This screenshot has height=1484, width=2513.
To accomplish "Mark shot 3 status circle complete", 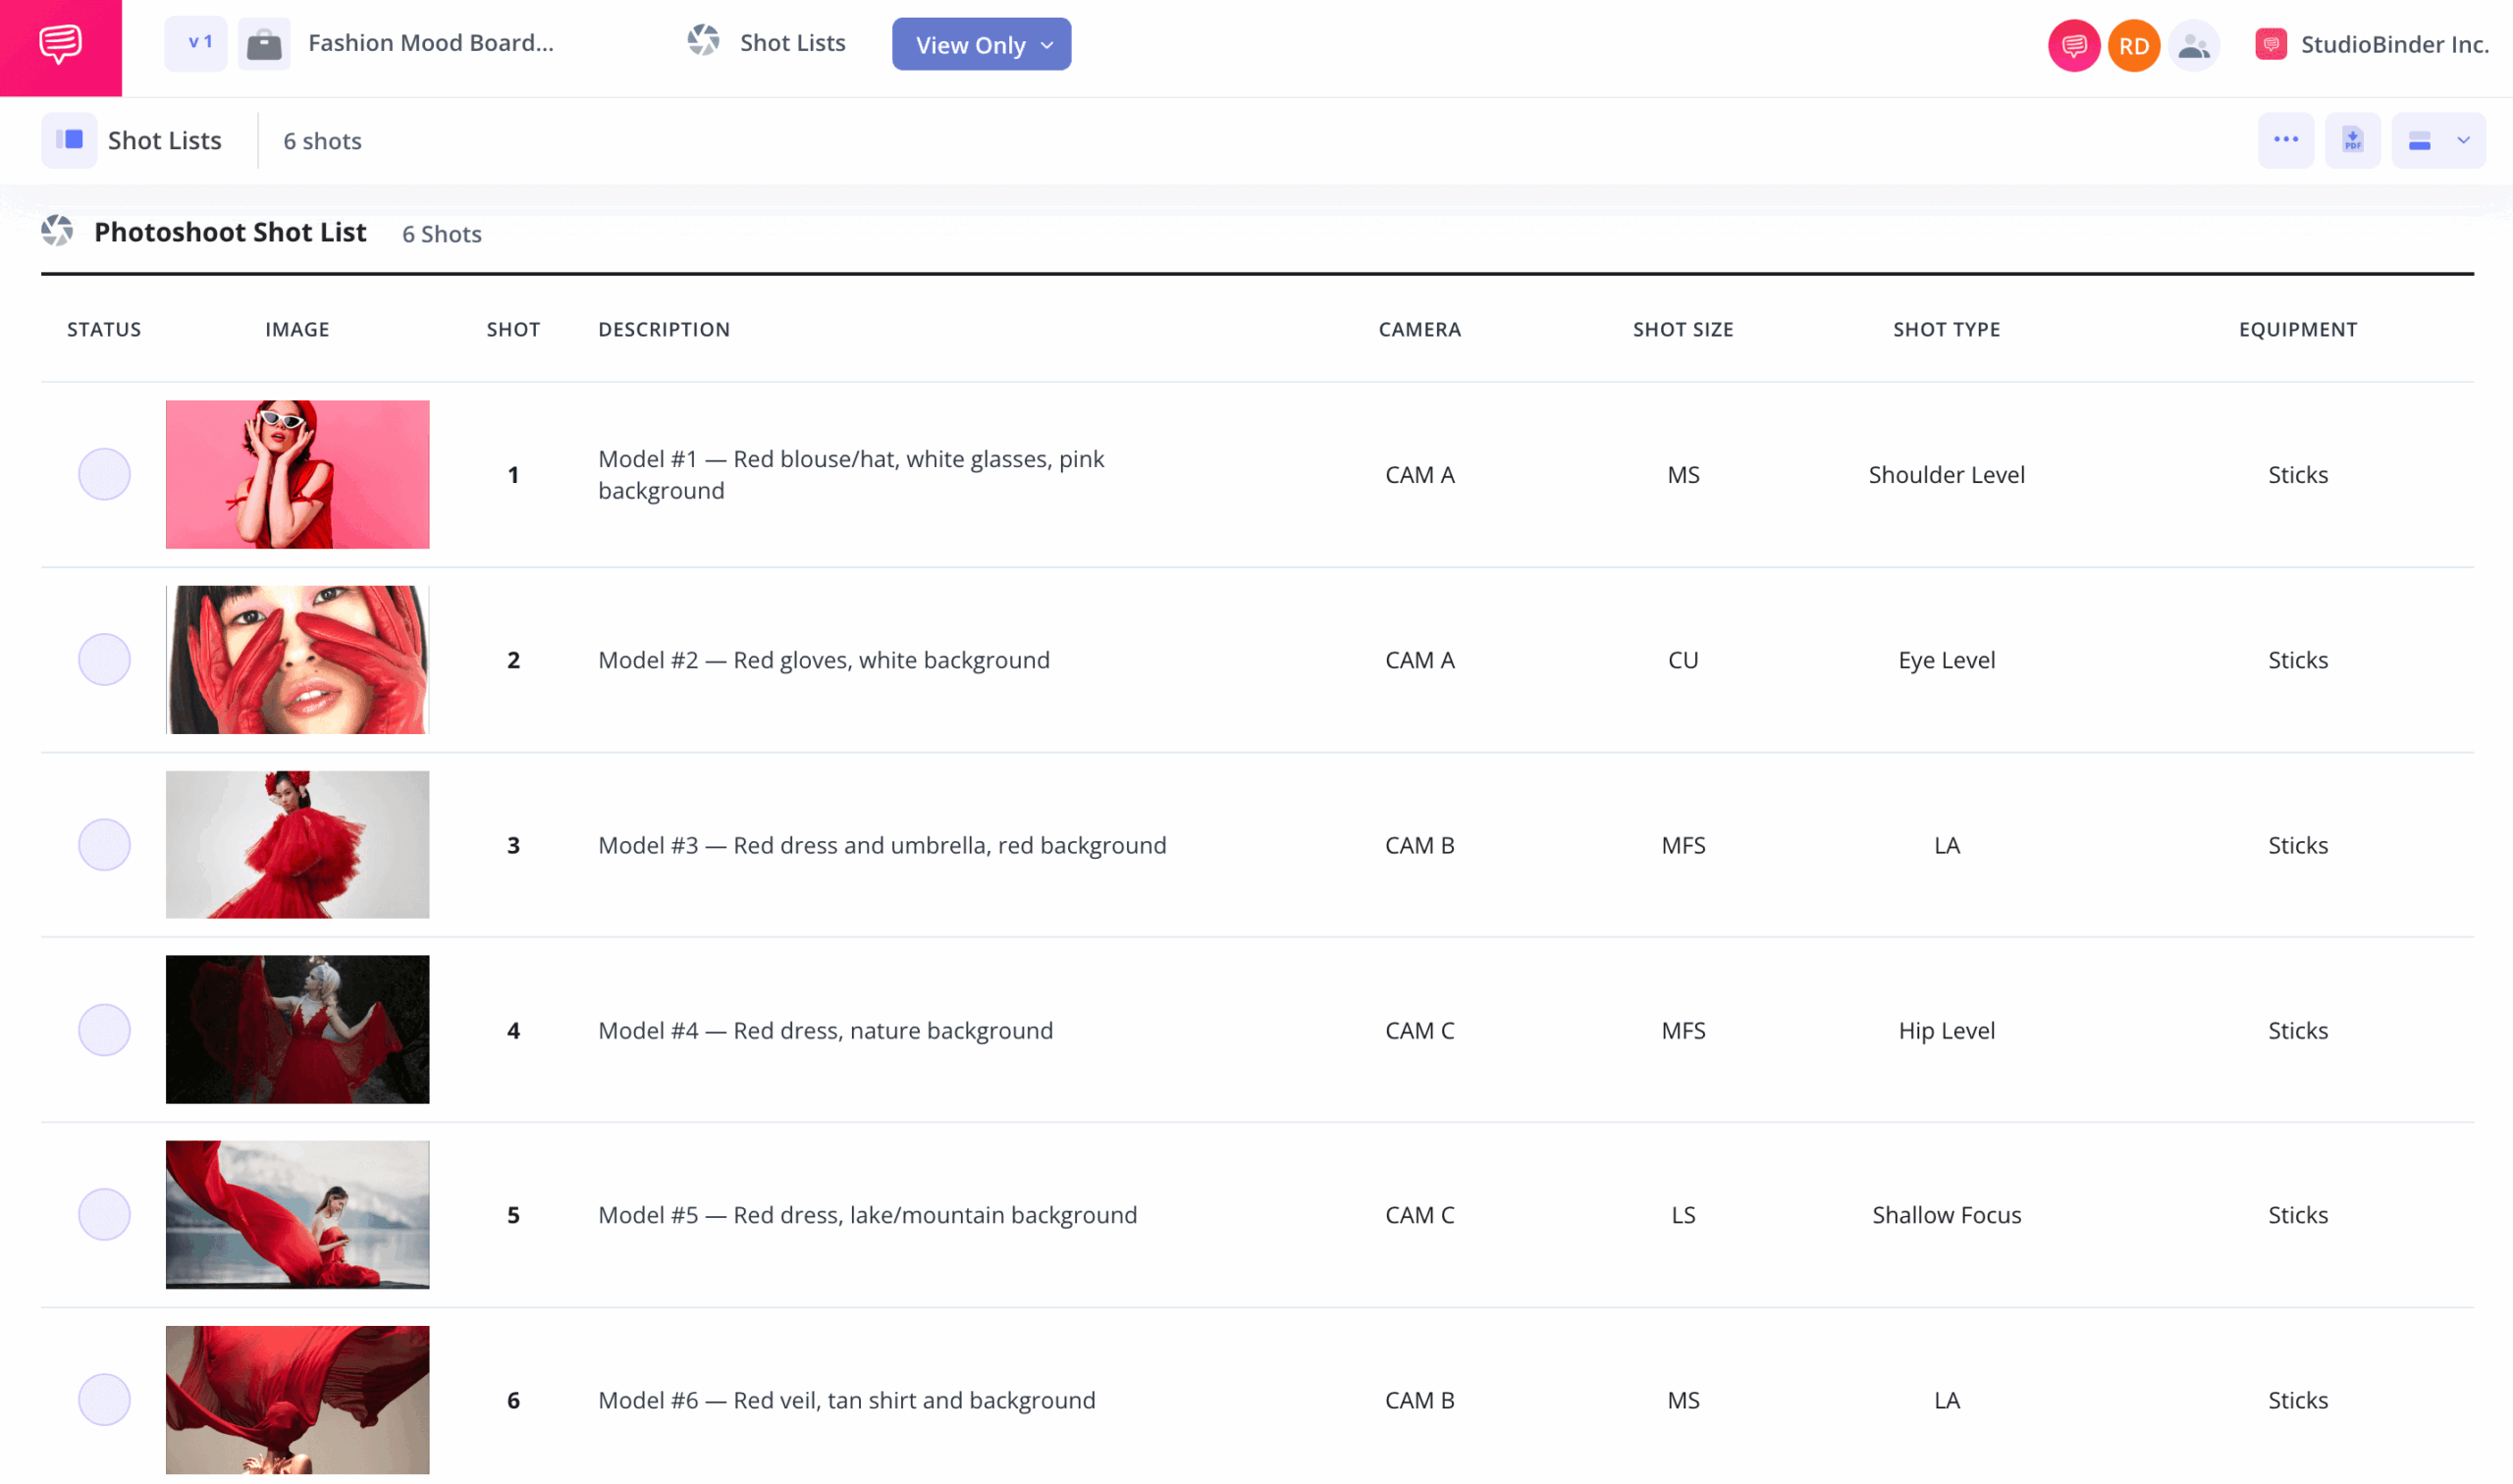I will (x=104, y=845).
